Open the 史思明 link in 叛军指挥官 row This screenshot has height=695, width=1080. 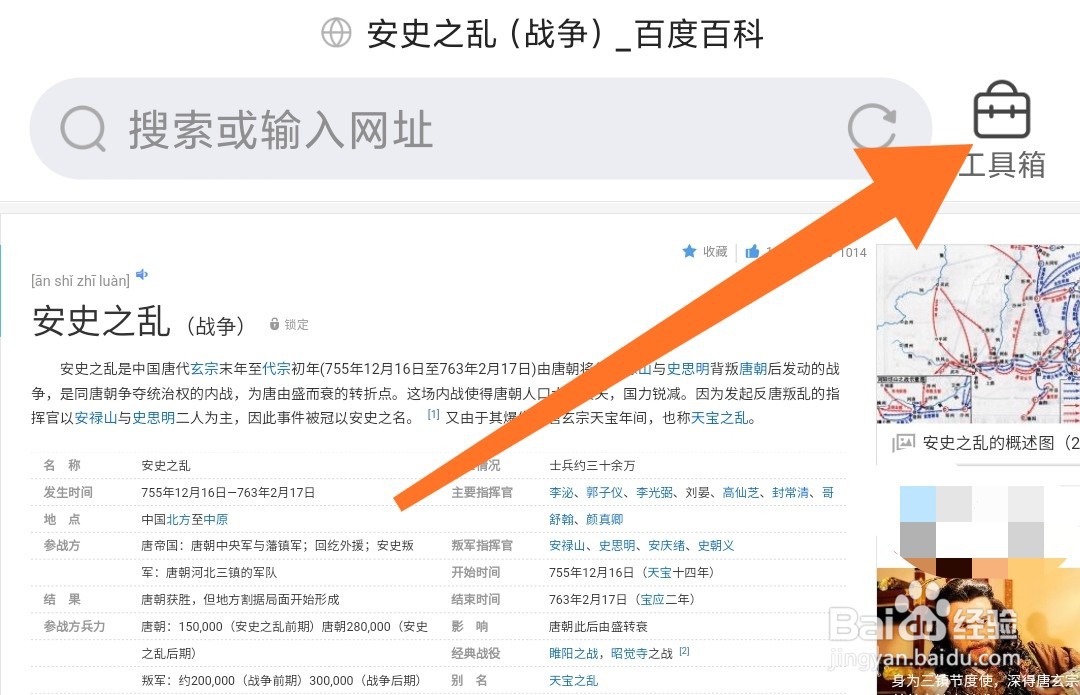pyautogui.click(x=617, y=546)
